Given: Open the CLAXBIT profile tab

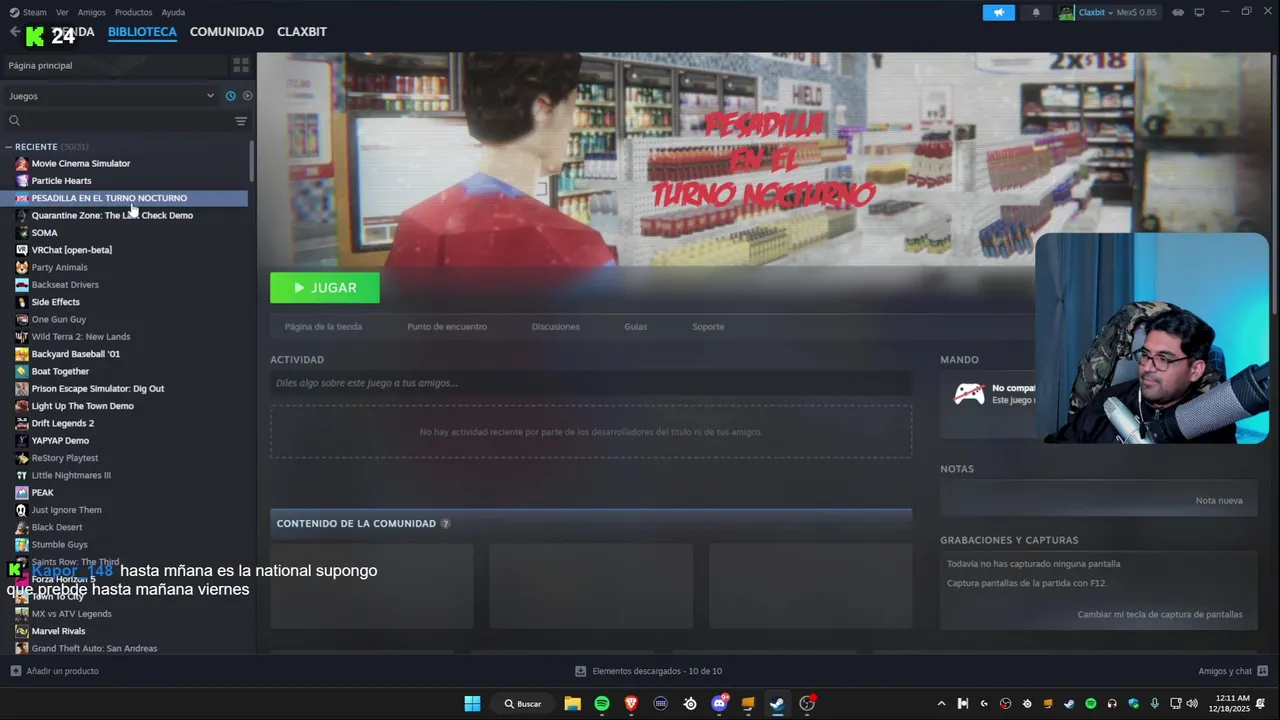Looking at the screenshot, I should 302,32.
